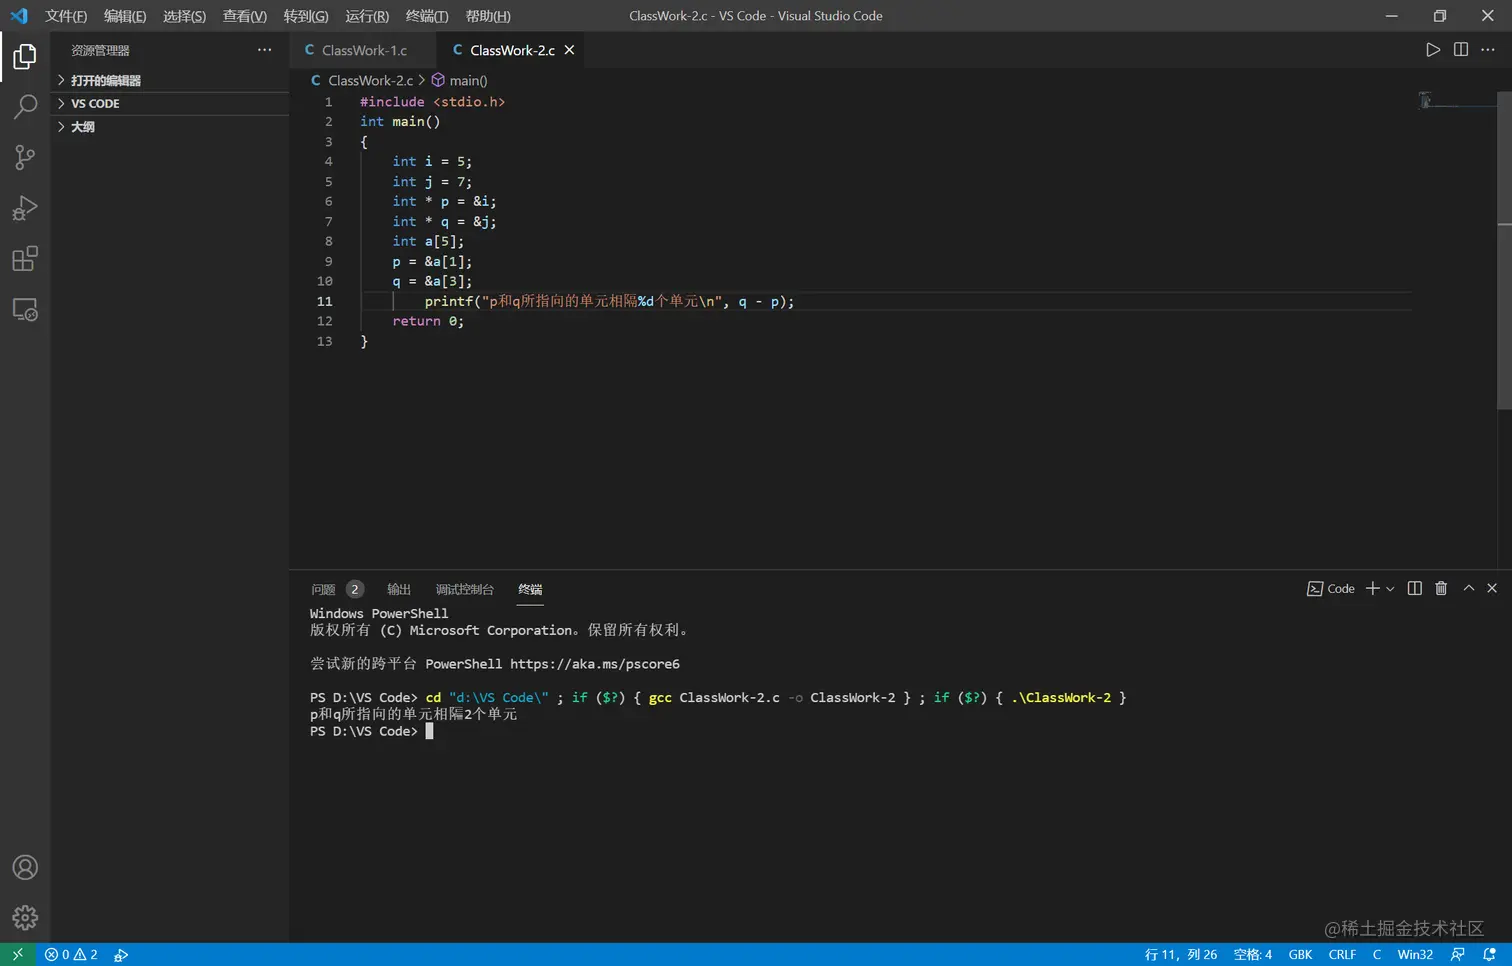
Task: Click the editor minimap preview
Action: tap(1456, 100)
